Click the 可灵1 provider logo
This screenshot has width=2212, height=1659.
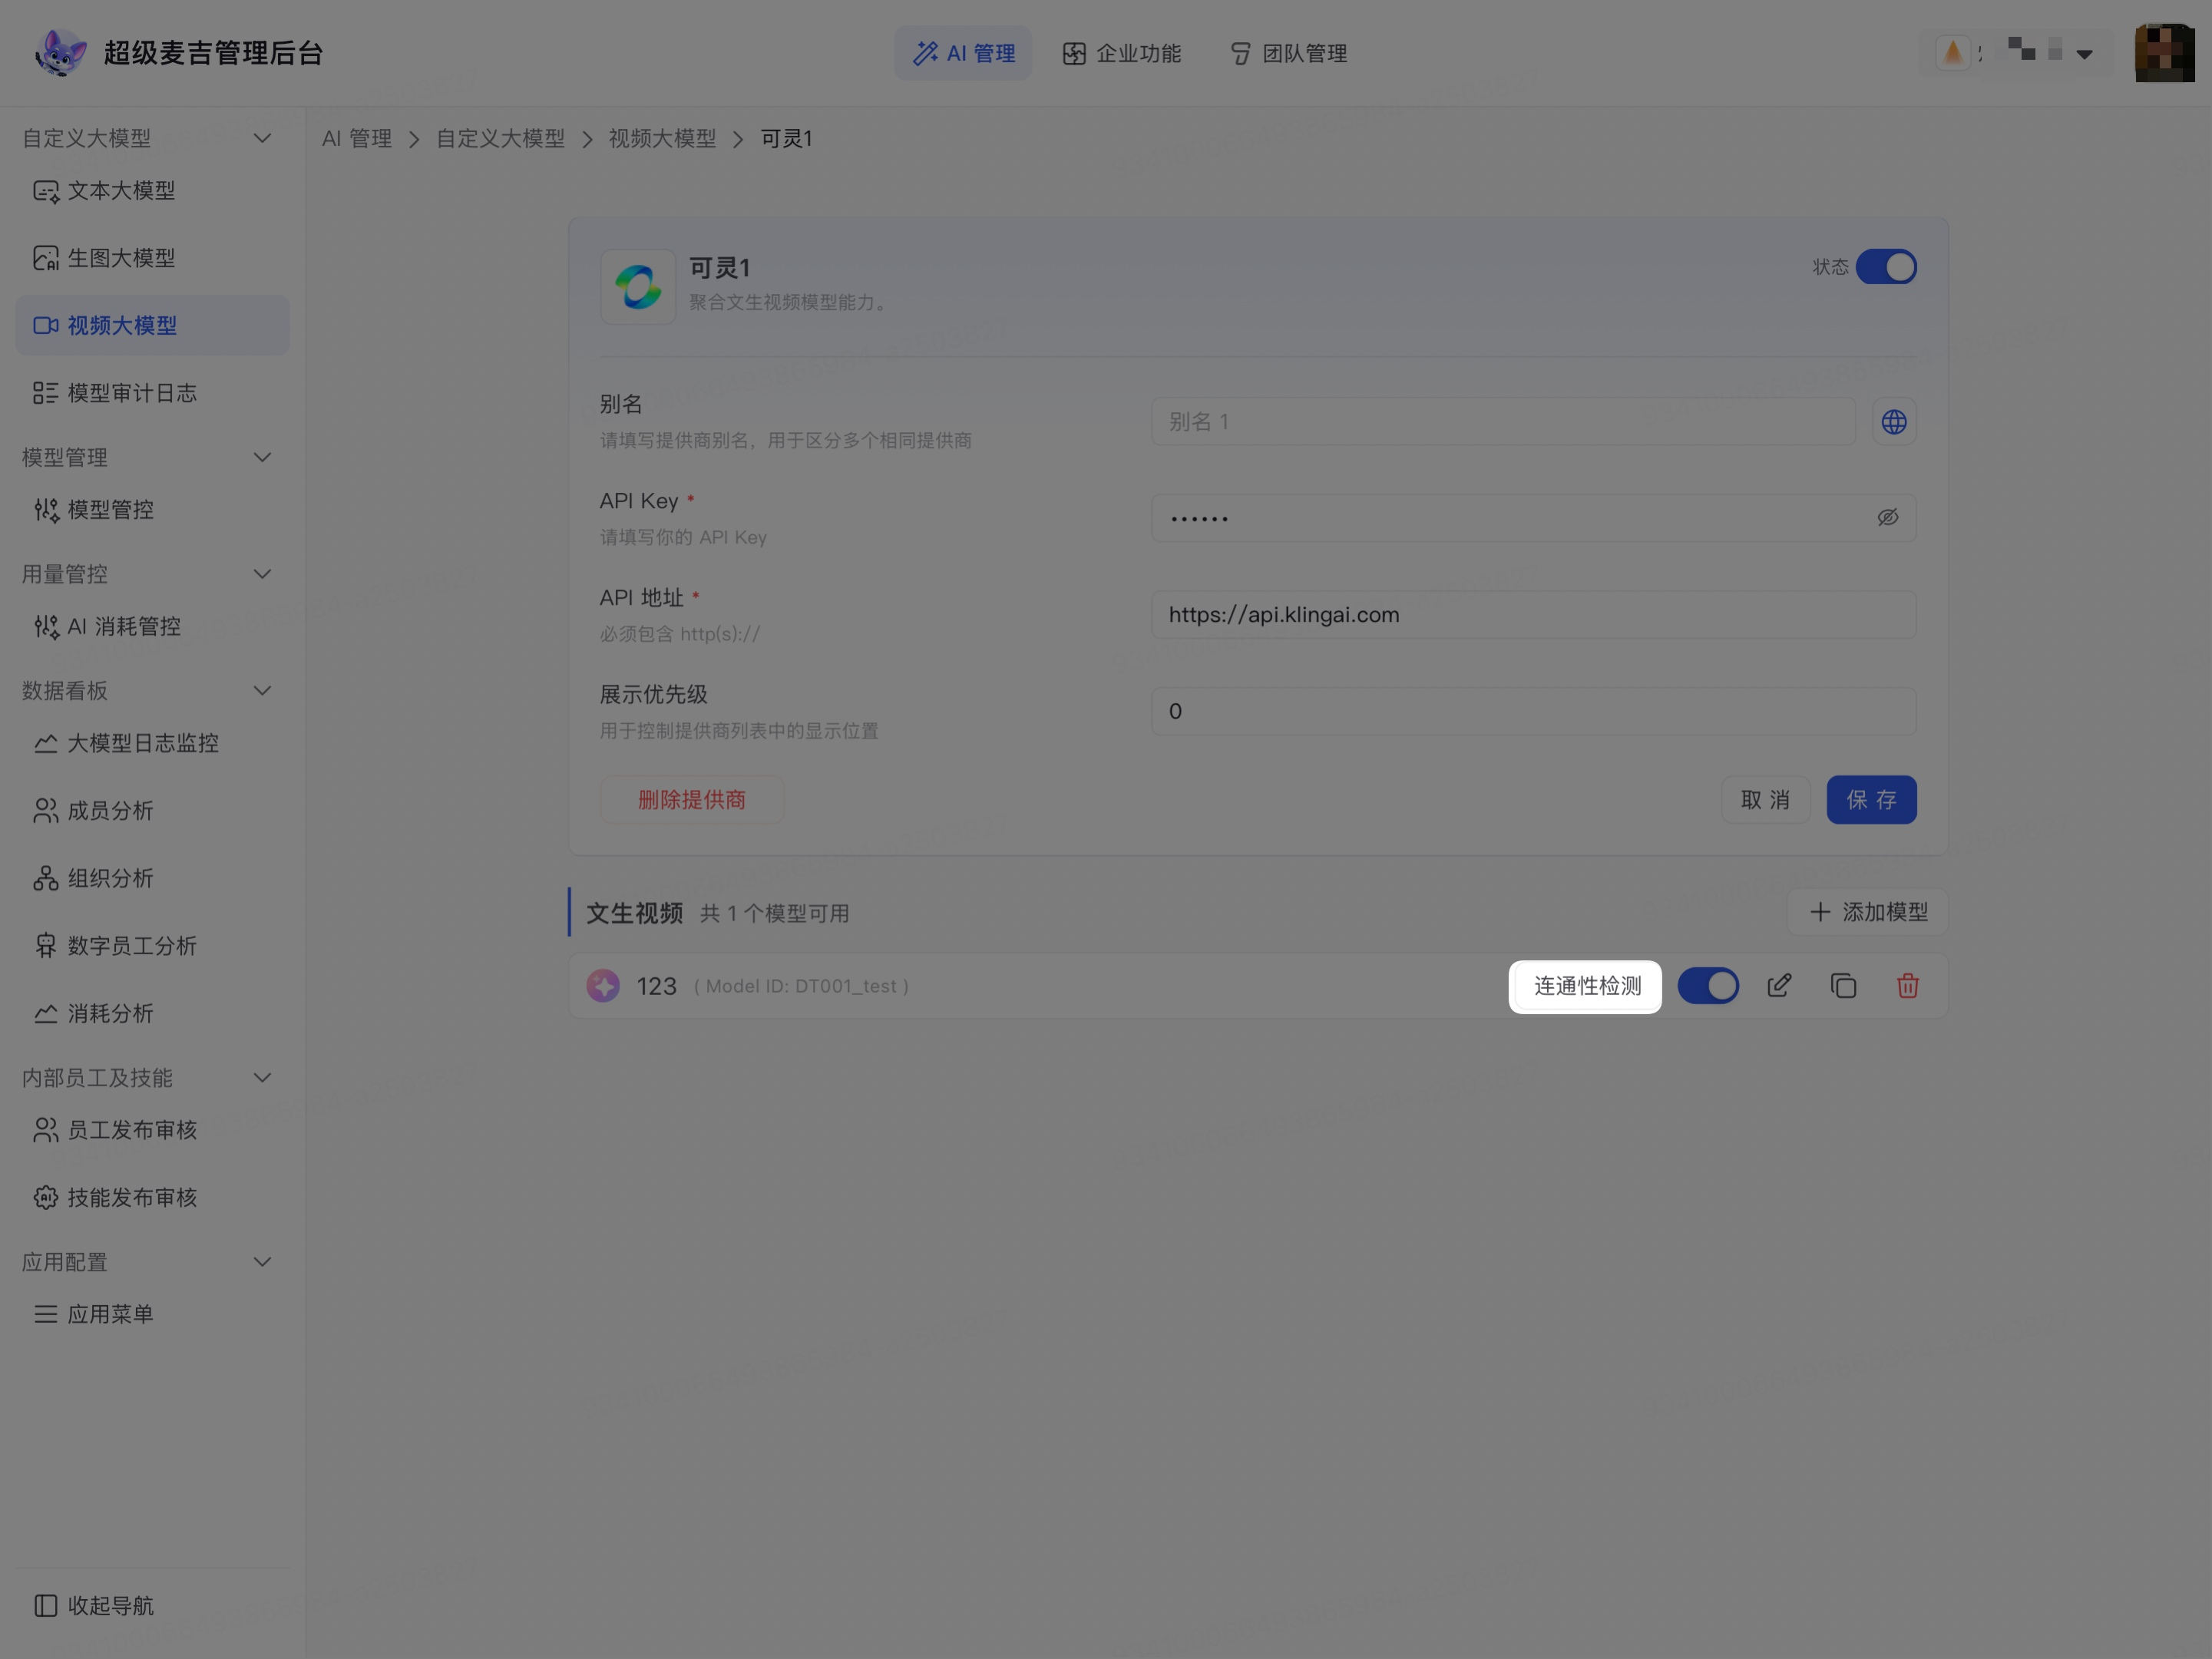pos(638,287)
